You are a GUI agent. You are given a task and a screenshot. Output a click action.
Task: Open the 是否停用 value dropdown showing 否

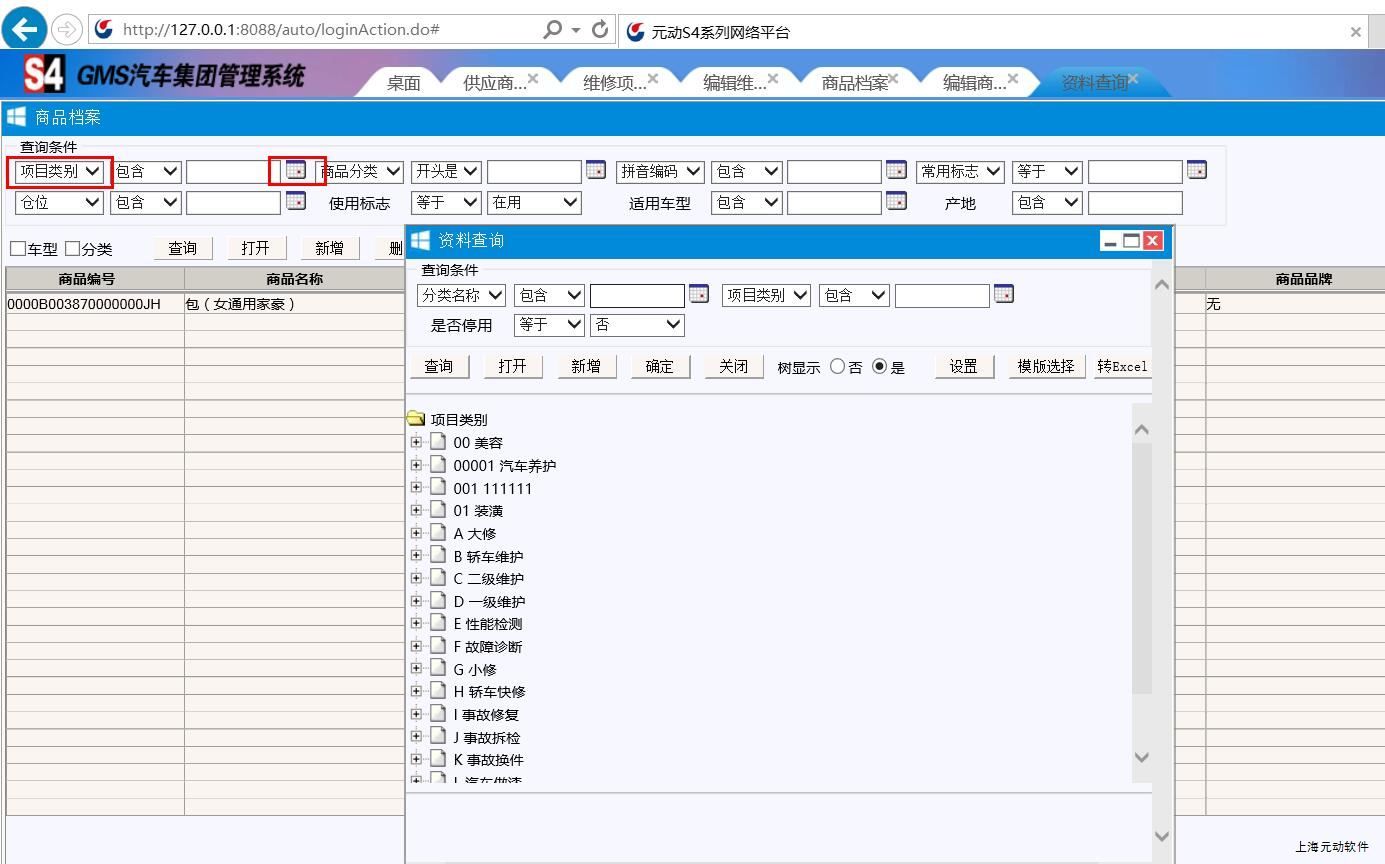click(637, 325)
